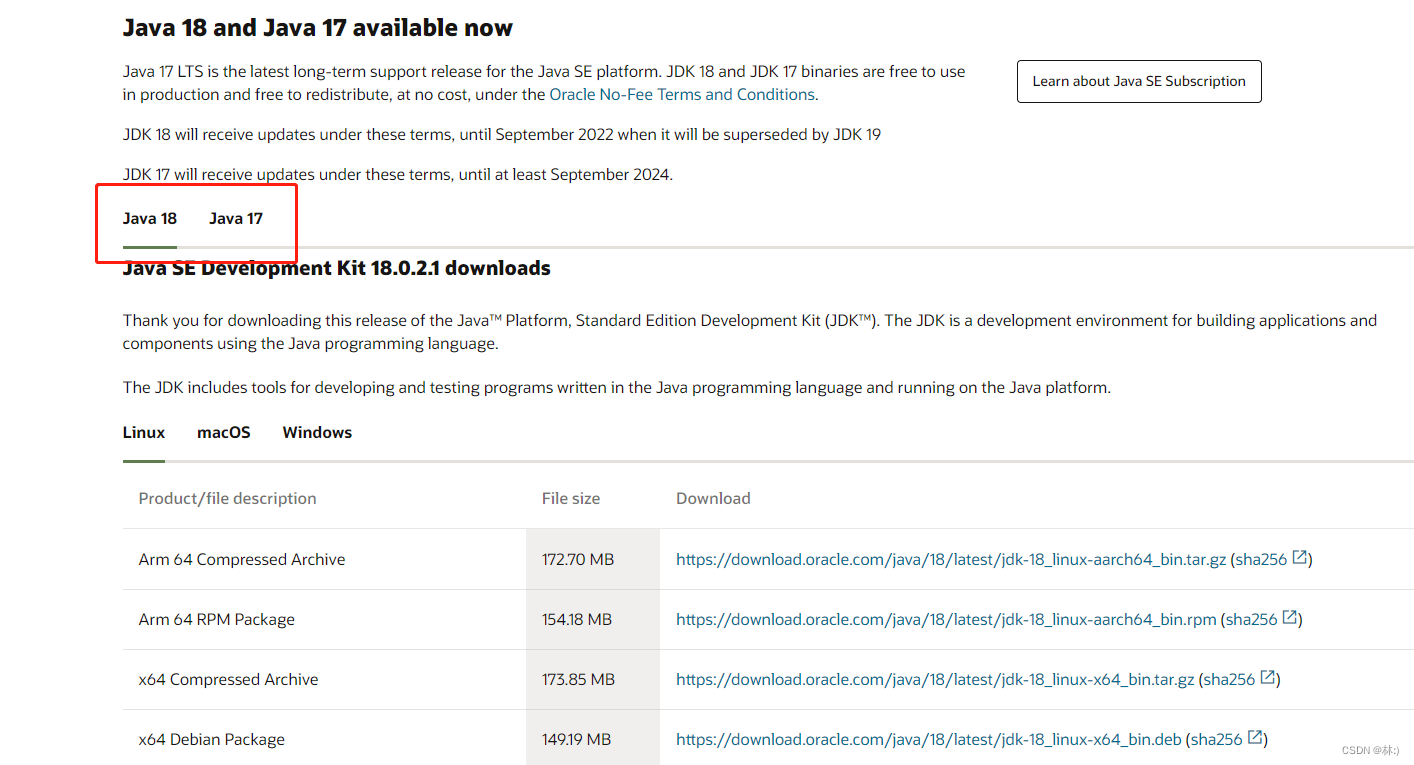The image size is (1414, 765).
Task: Open sha256 link for x64 tar.gz
Action: click(1229, 679)
